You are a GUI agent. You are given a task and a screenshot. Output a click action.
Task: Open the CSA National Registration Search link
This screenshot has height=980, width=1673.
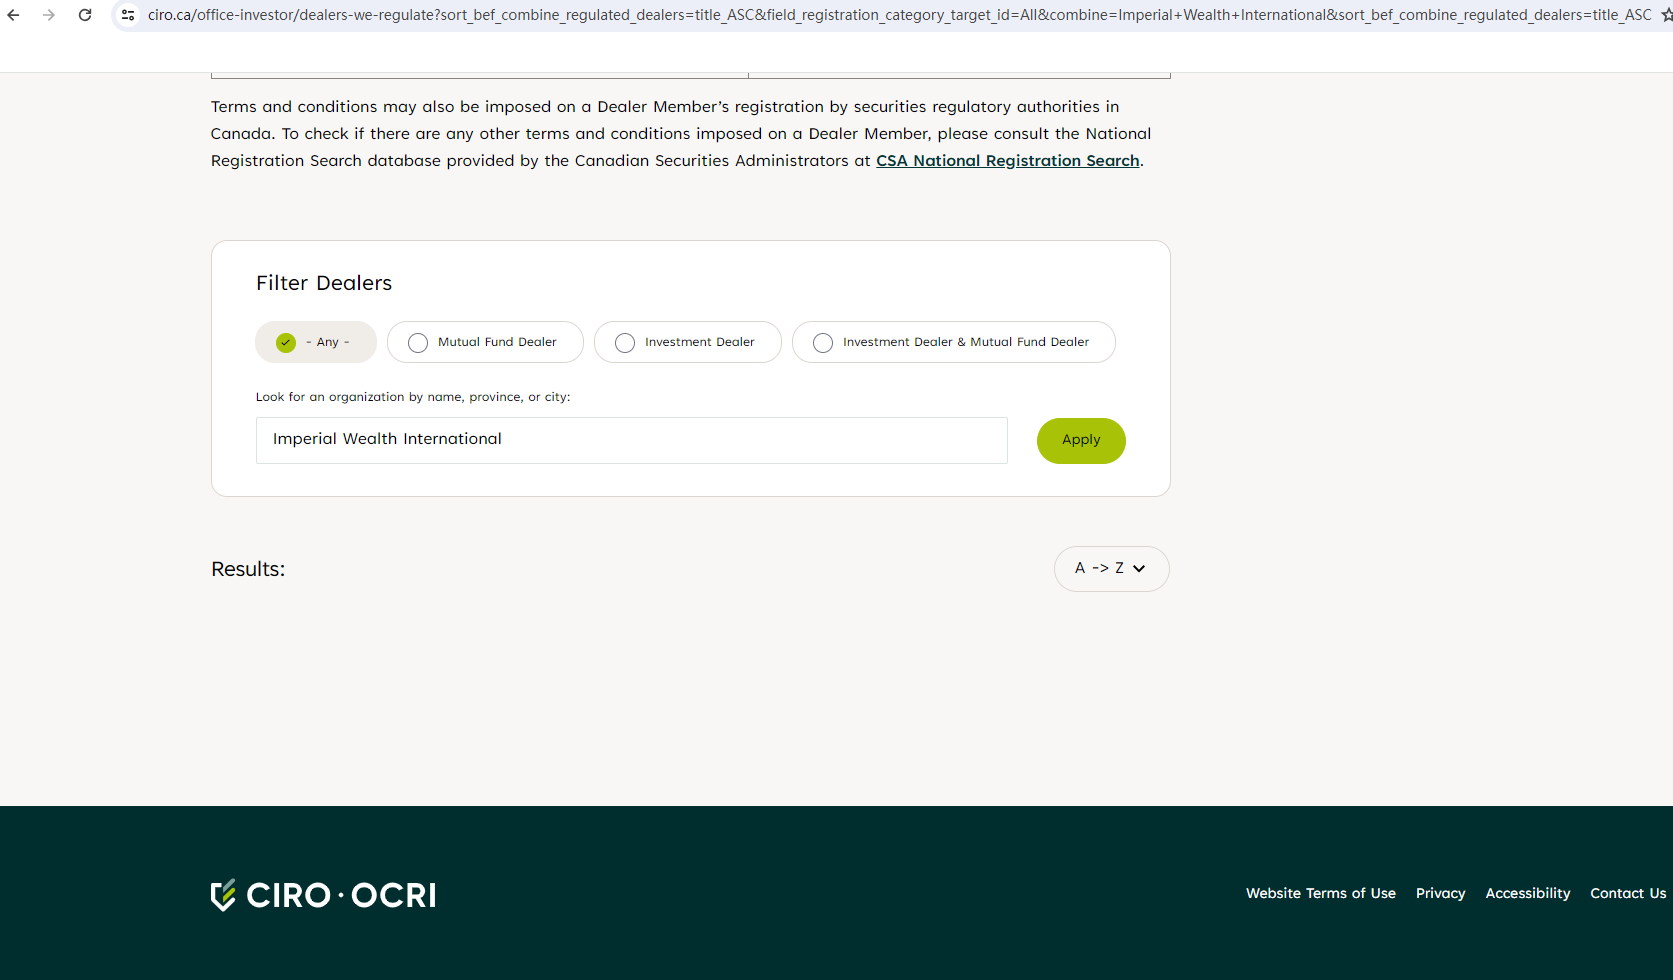point(1008,161)
